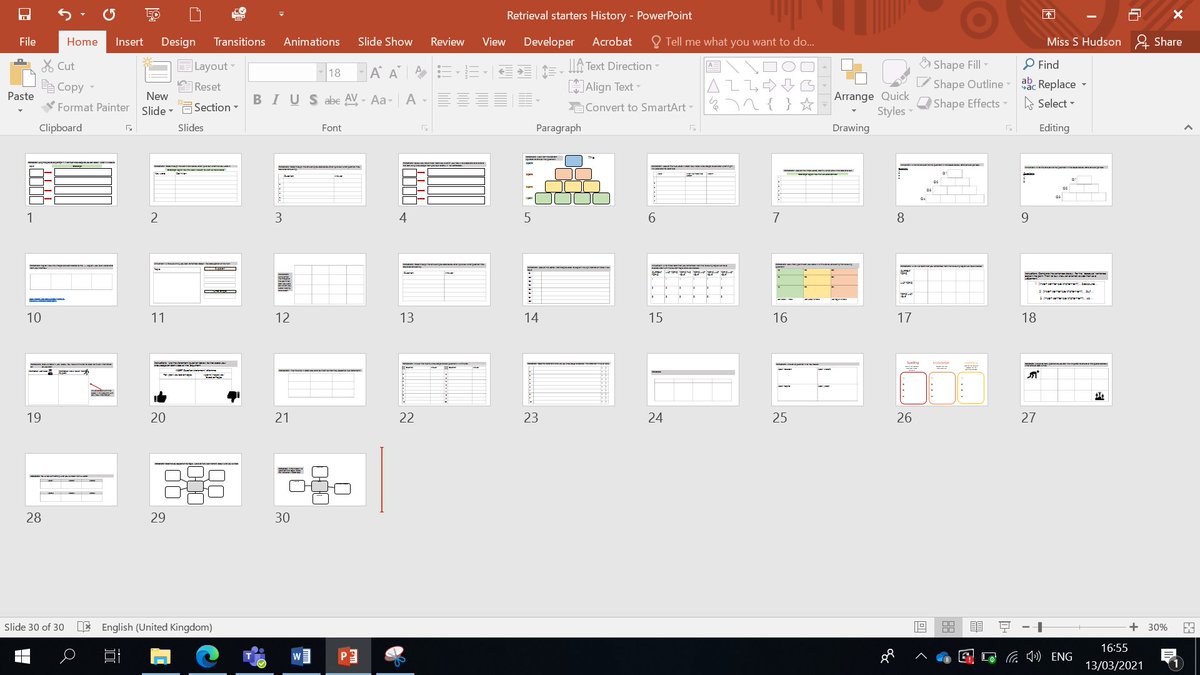Open the Word icon on the taskbar
Image resolution: width=1200 pixels, height=675 pixels.
click(x=301, y=657)
